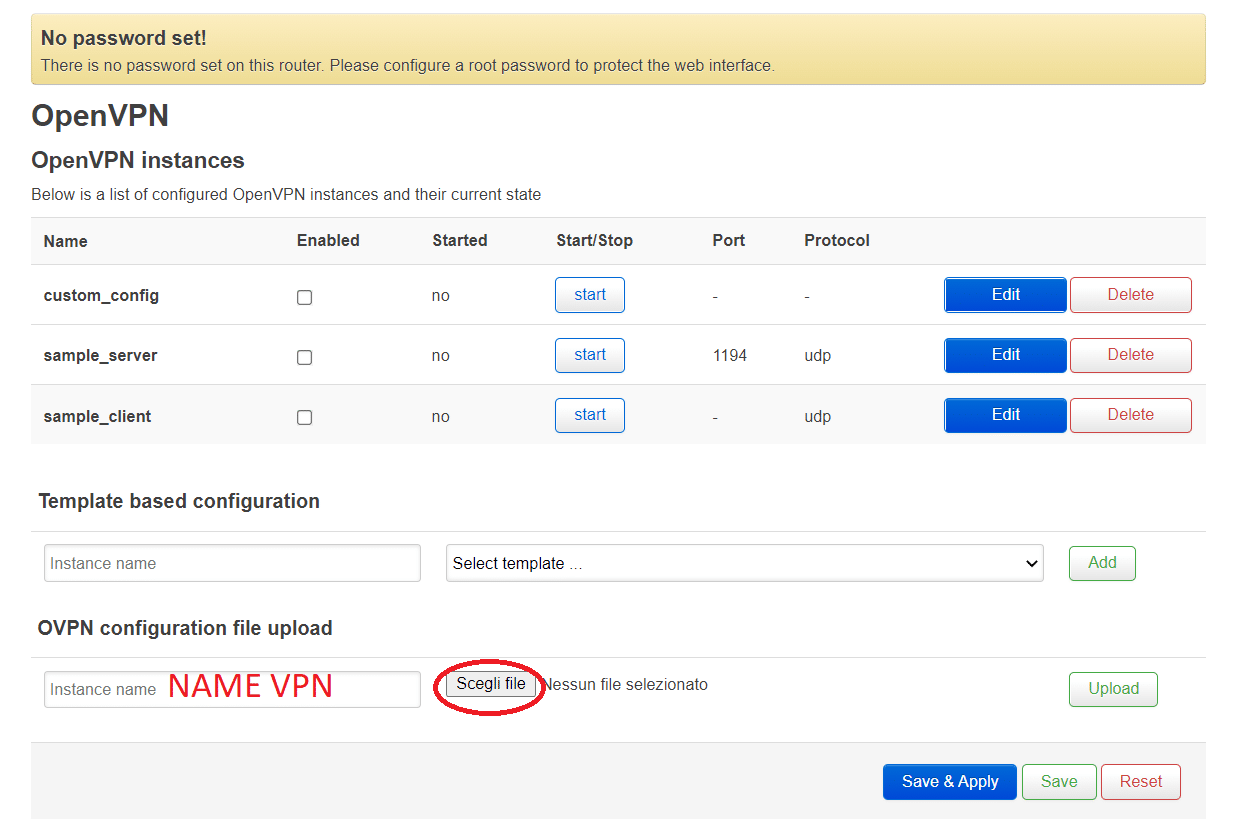1241x819 pixels.
Task: Enable the custom_config instance checkbox
Action: coord(305,297)
